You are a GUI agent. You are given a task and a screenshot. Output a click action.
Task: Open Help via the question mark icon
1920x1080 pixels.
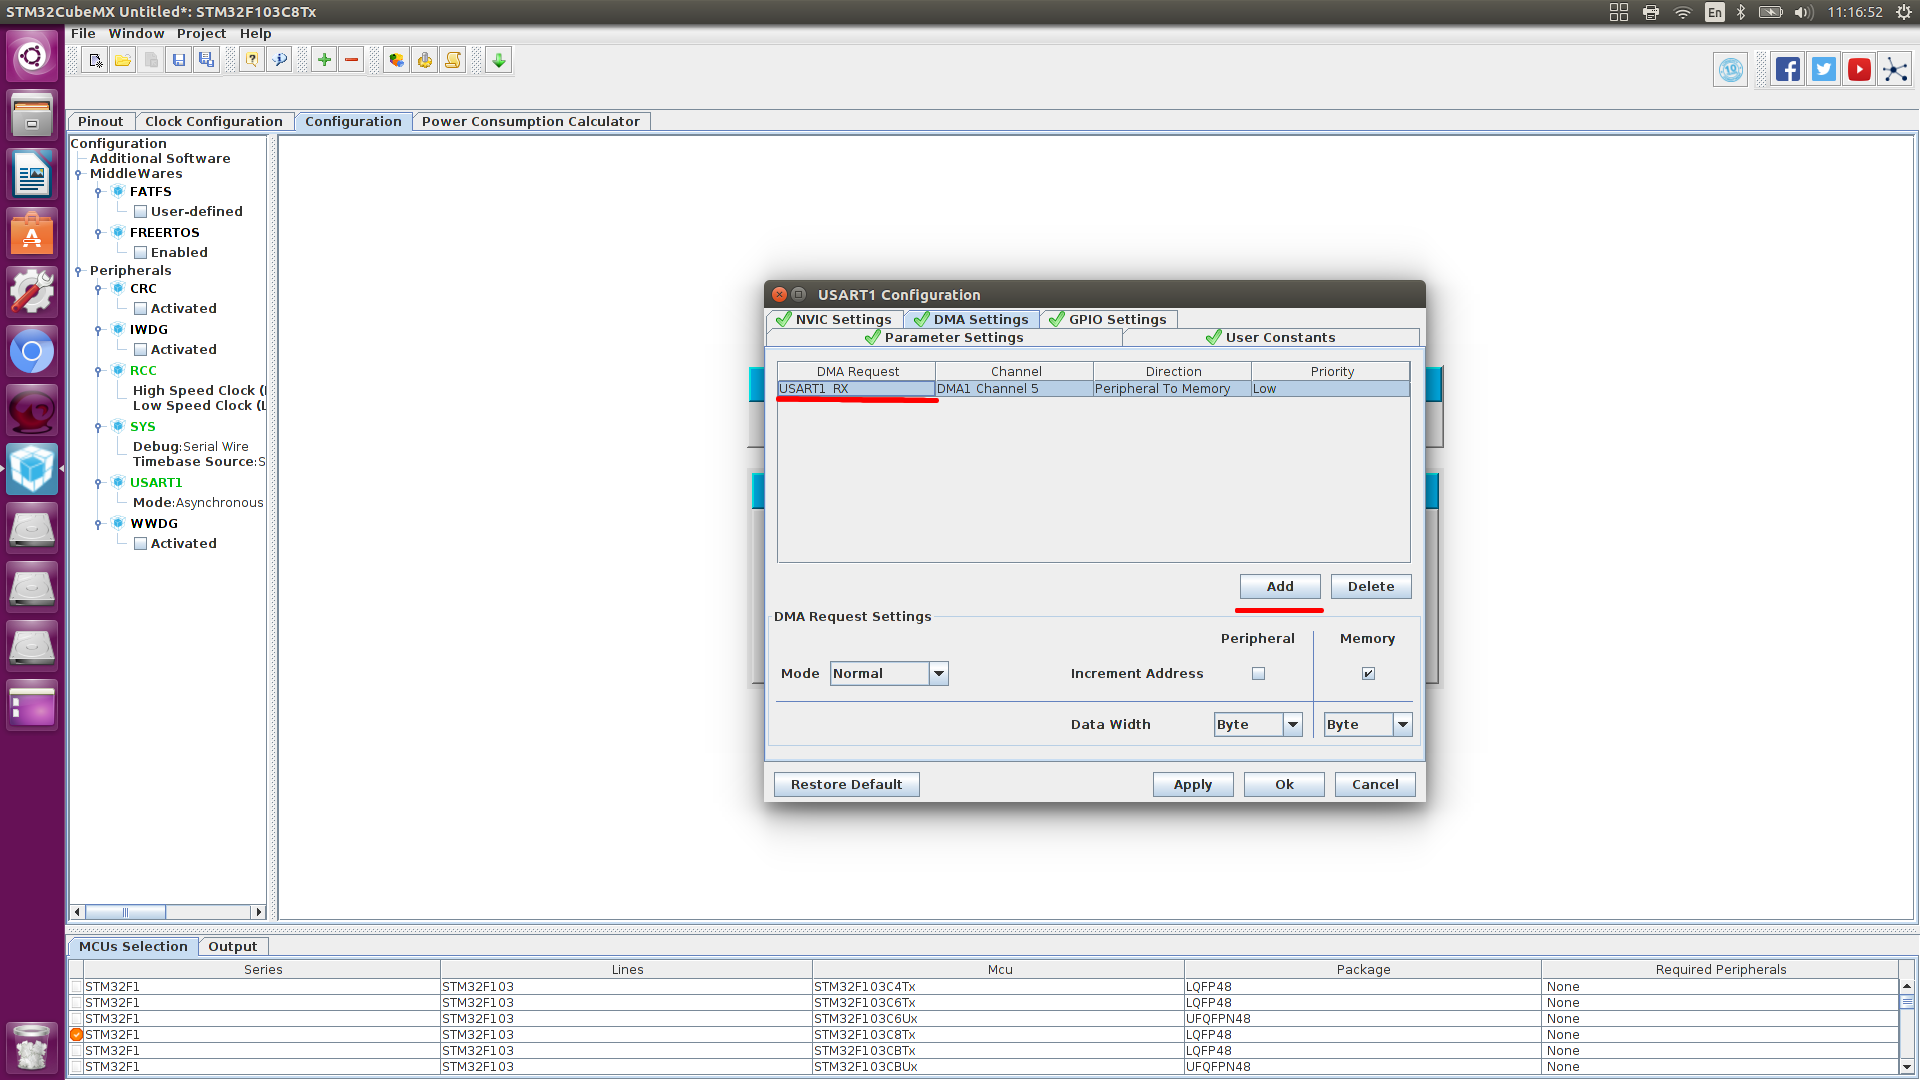252,60
